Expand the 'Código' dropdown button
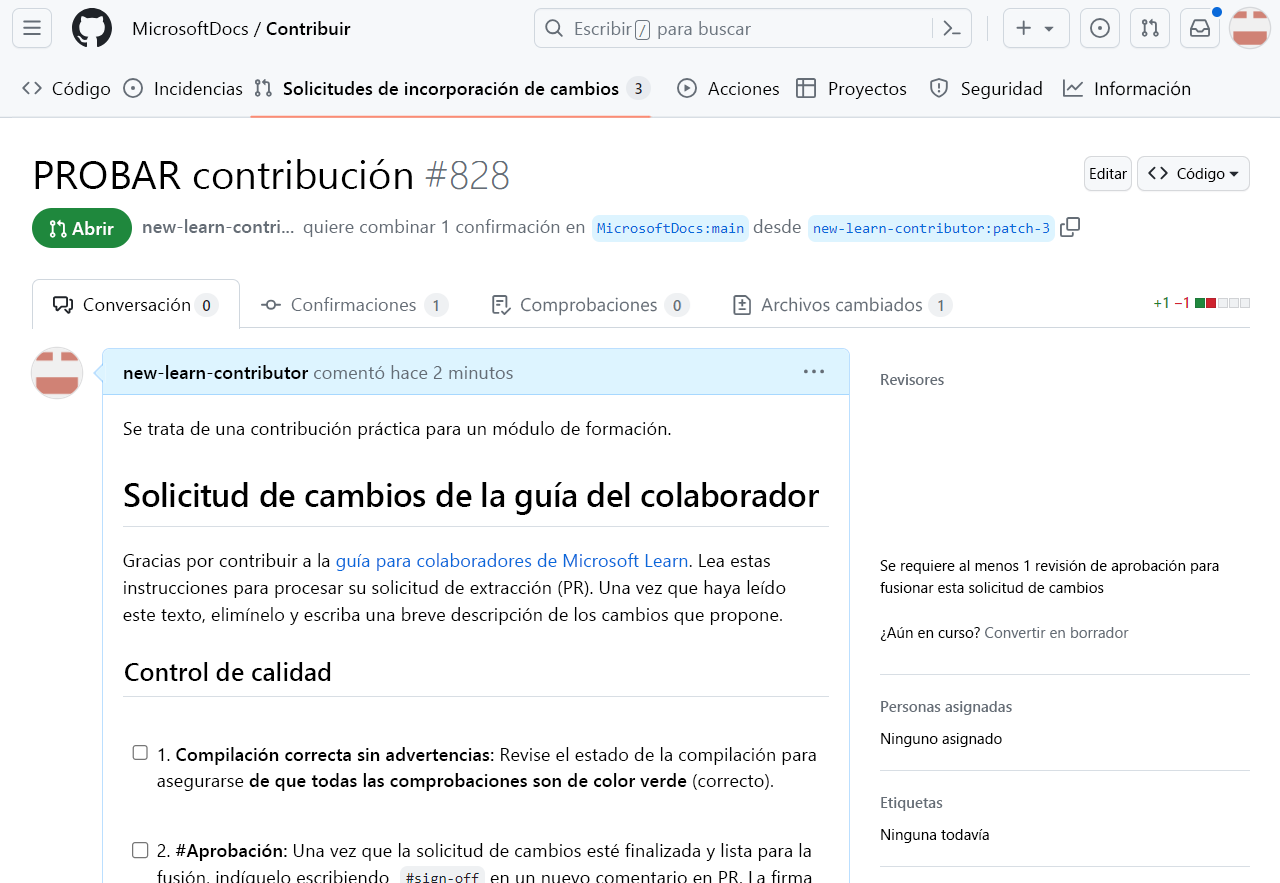 coord(1193,173)
